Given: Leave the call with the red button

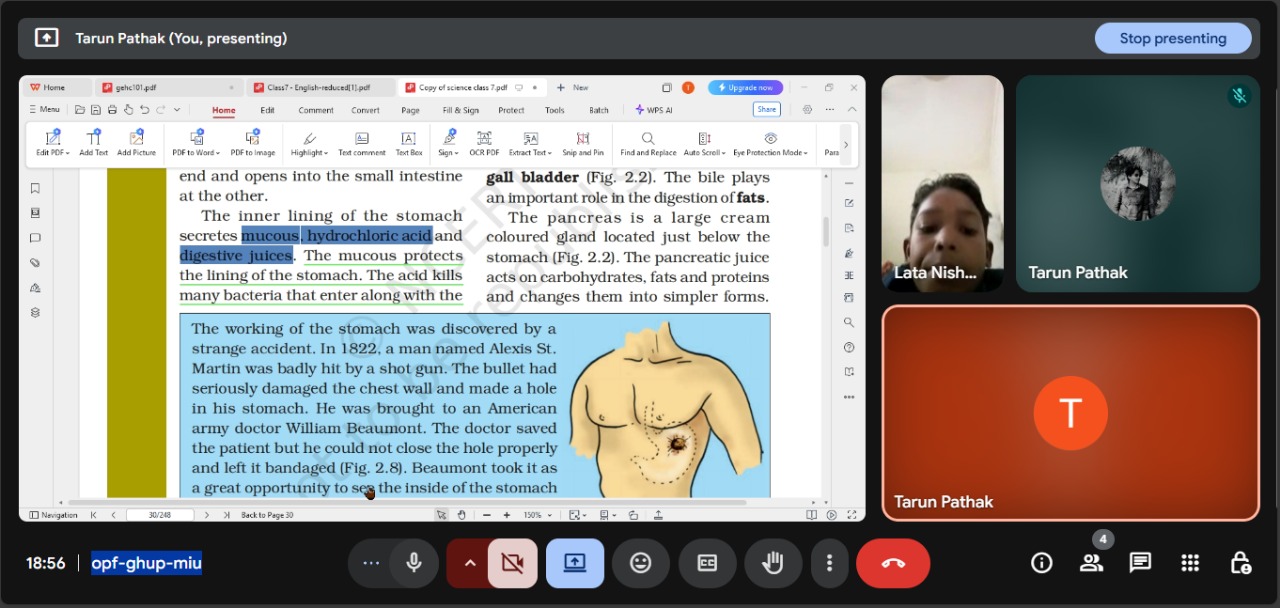Looking at the screenshot, I should [x=893, y=563].
